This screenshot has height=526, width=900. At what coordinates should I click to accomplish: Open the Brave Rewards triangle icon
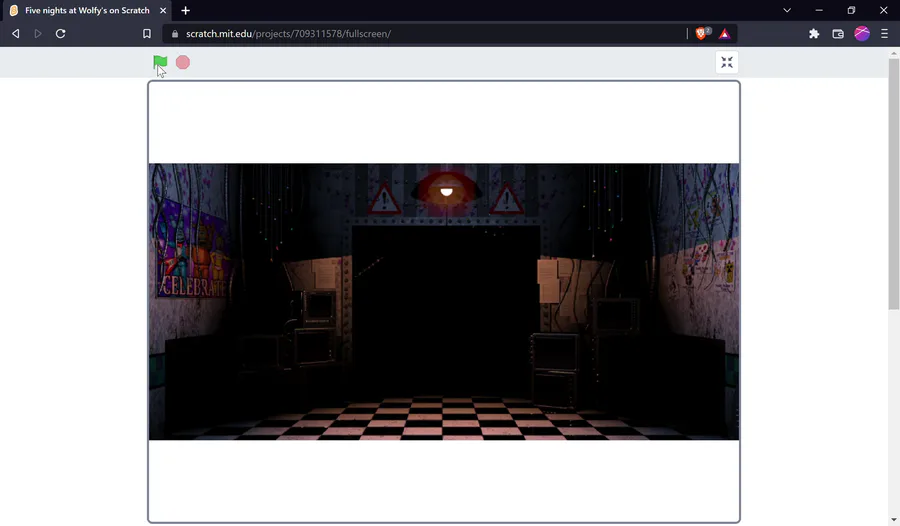point(724,34)
